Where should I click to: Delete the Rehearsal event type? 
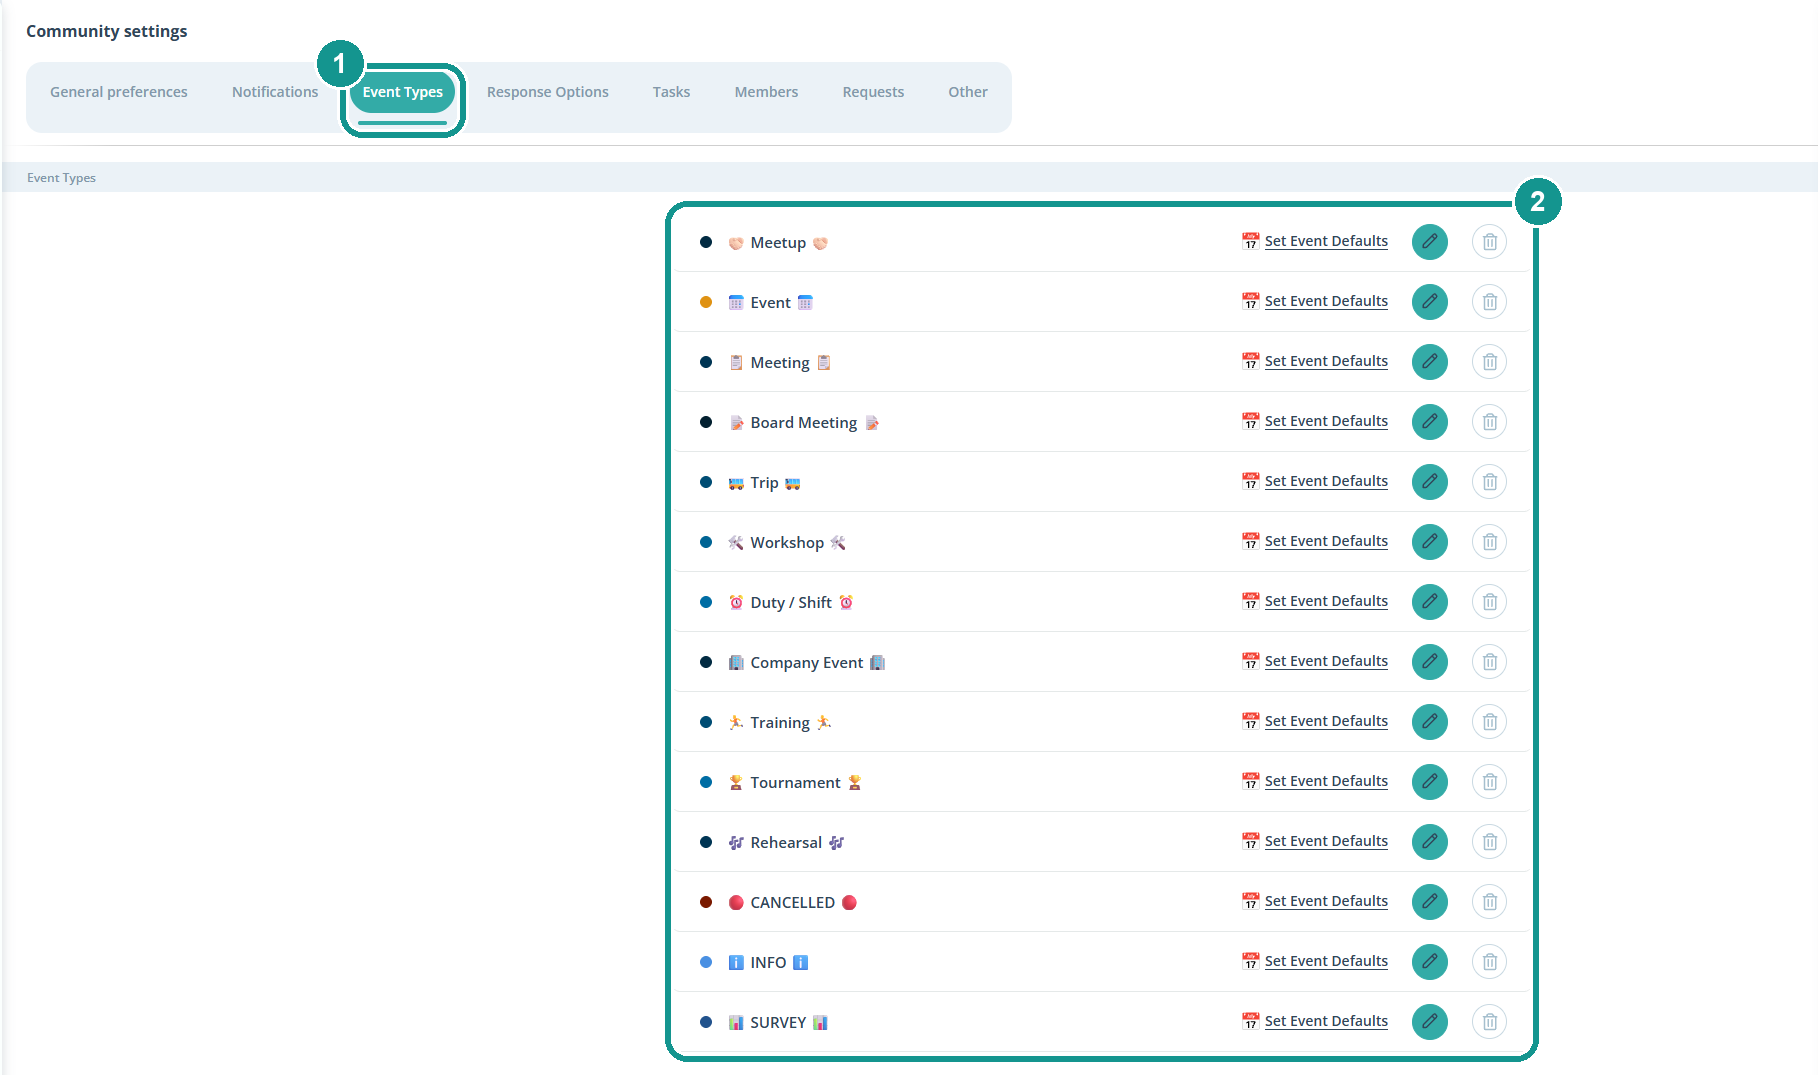(x=1489, y=842)
